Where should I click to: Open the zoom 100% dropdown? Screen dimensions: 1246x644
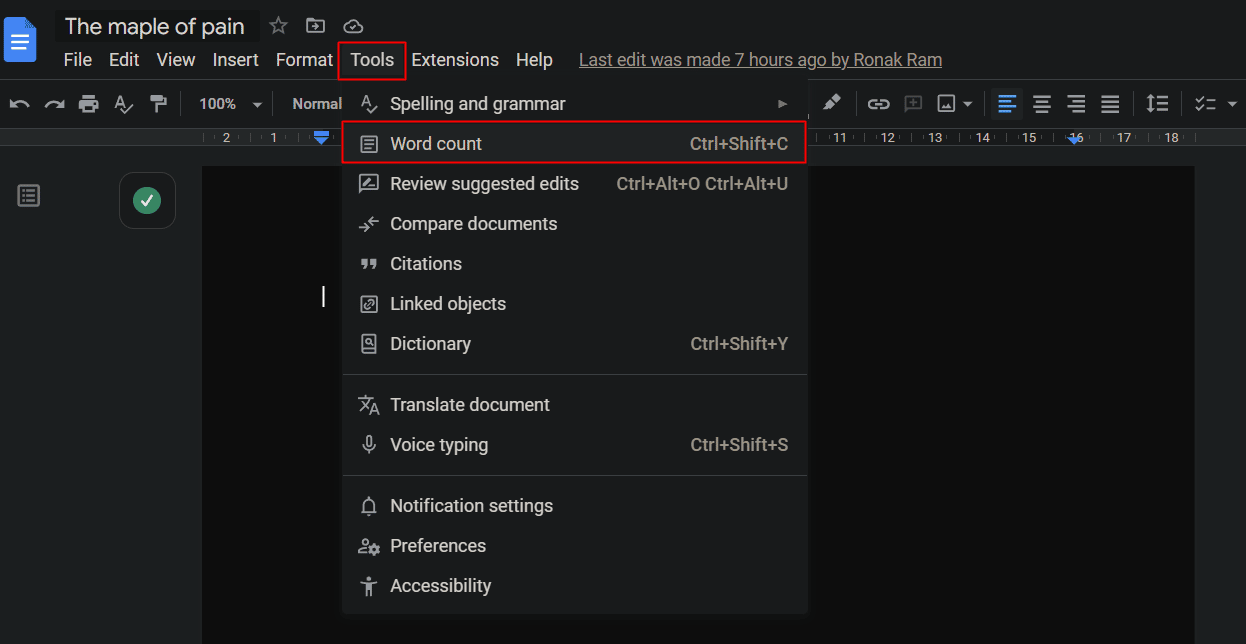tap(230, 104)
